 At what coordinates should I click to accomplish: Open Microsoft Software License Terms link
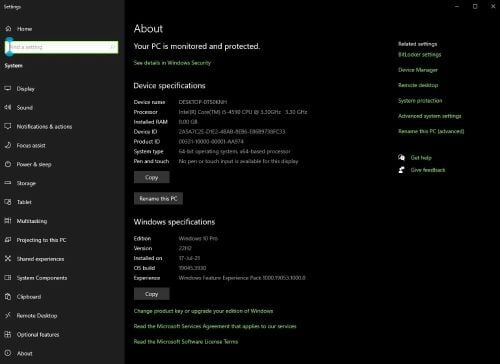(x=186, y=342)
